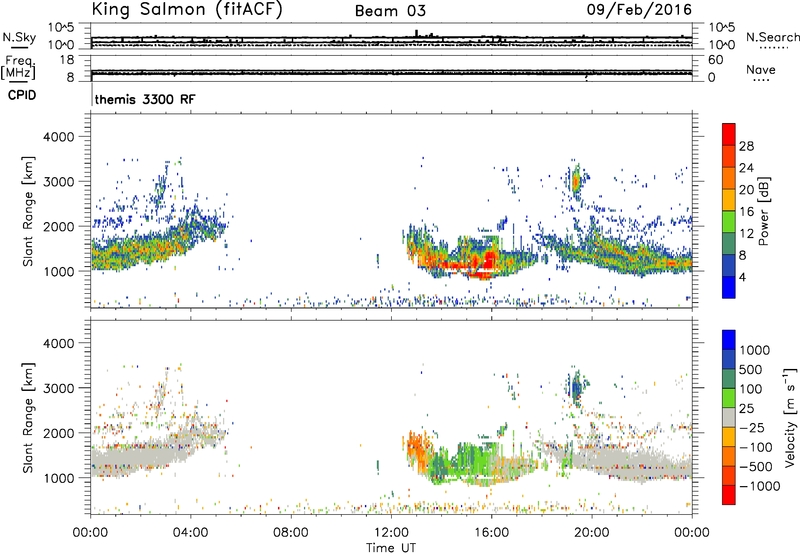800x554 pixels.
Task: Click the 00:00 tick label at the left end of the time axis
Action: [90, 533]
